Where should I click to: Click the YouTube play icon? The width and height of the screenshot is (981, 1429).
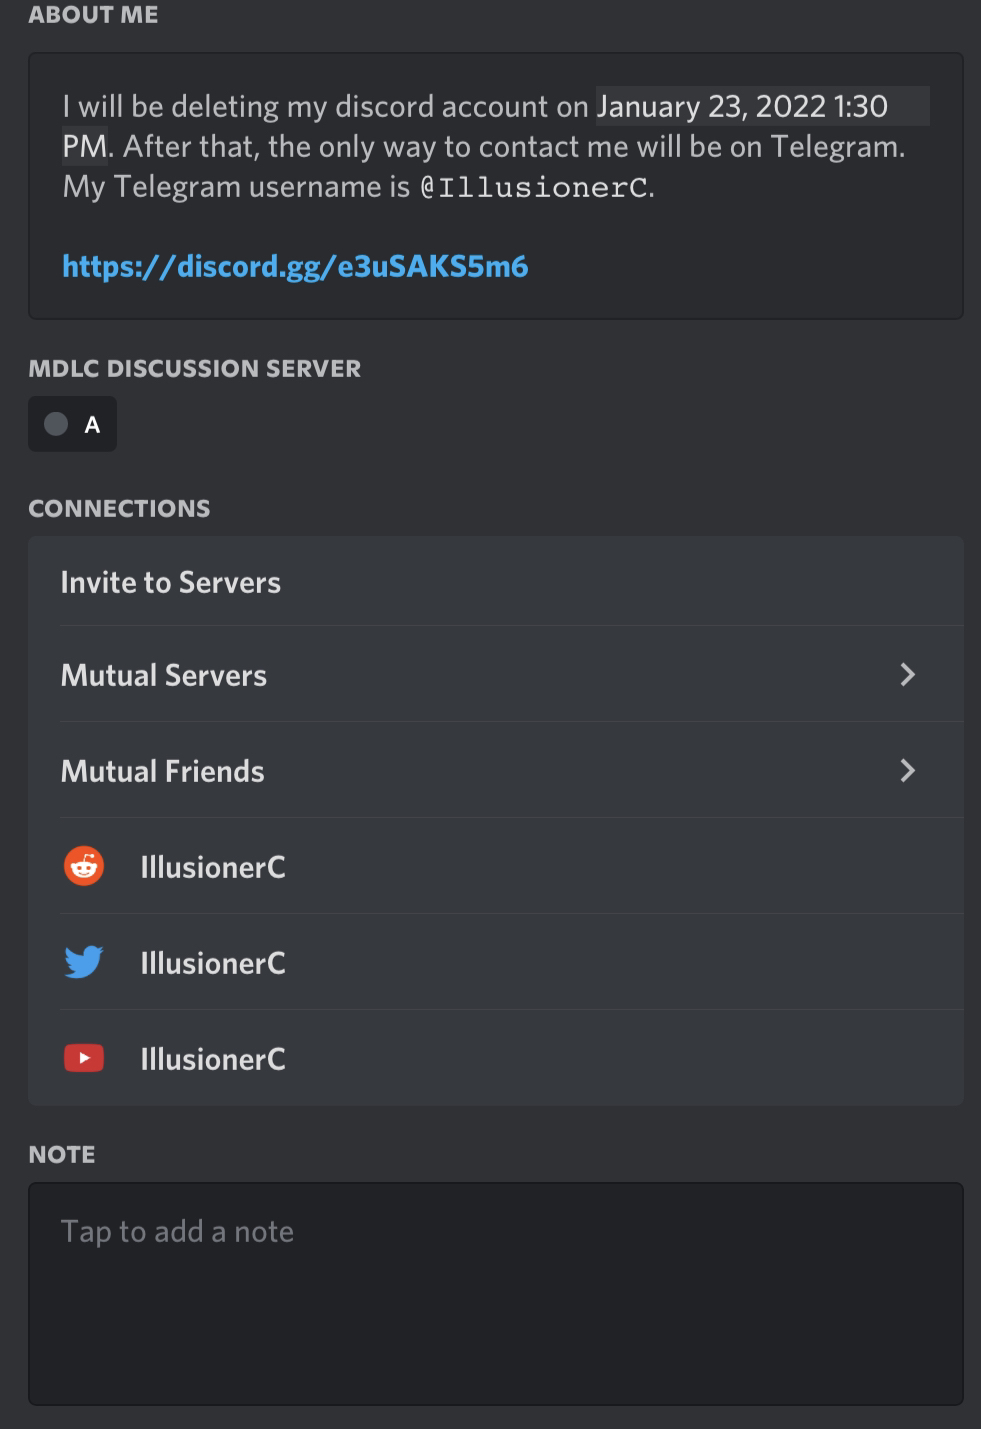pos(84,1058)
